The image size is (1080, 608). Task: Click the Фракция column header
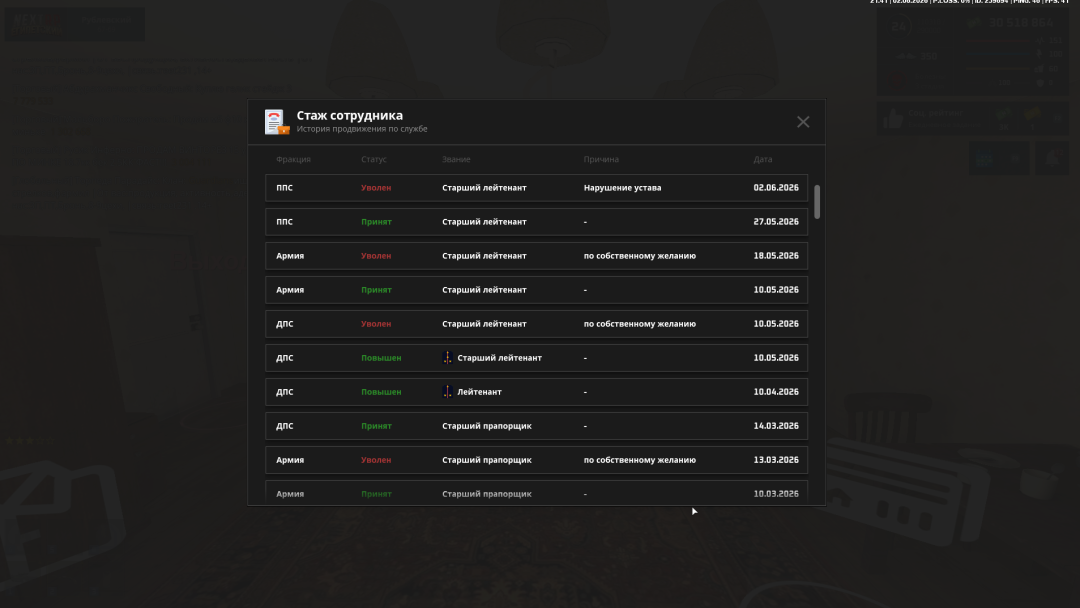293,159
